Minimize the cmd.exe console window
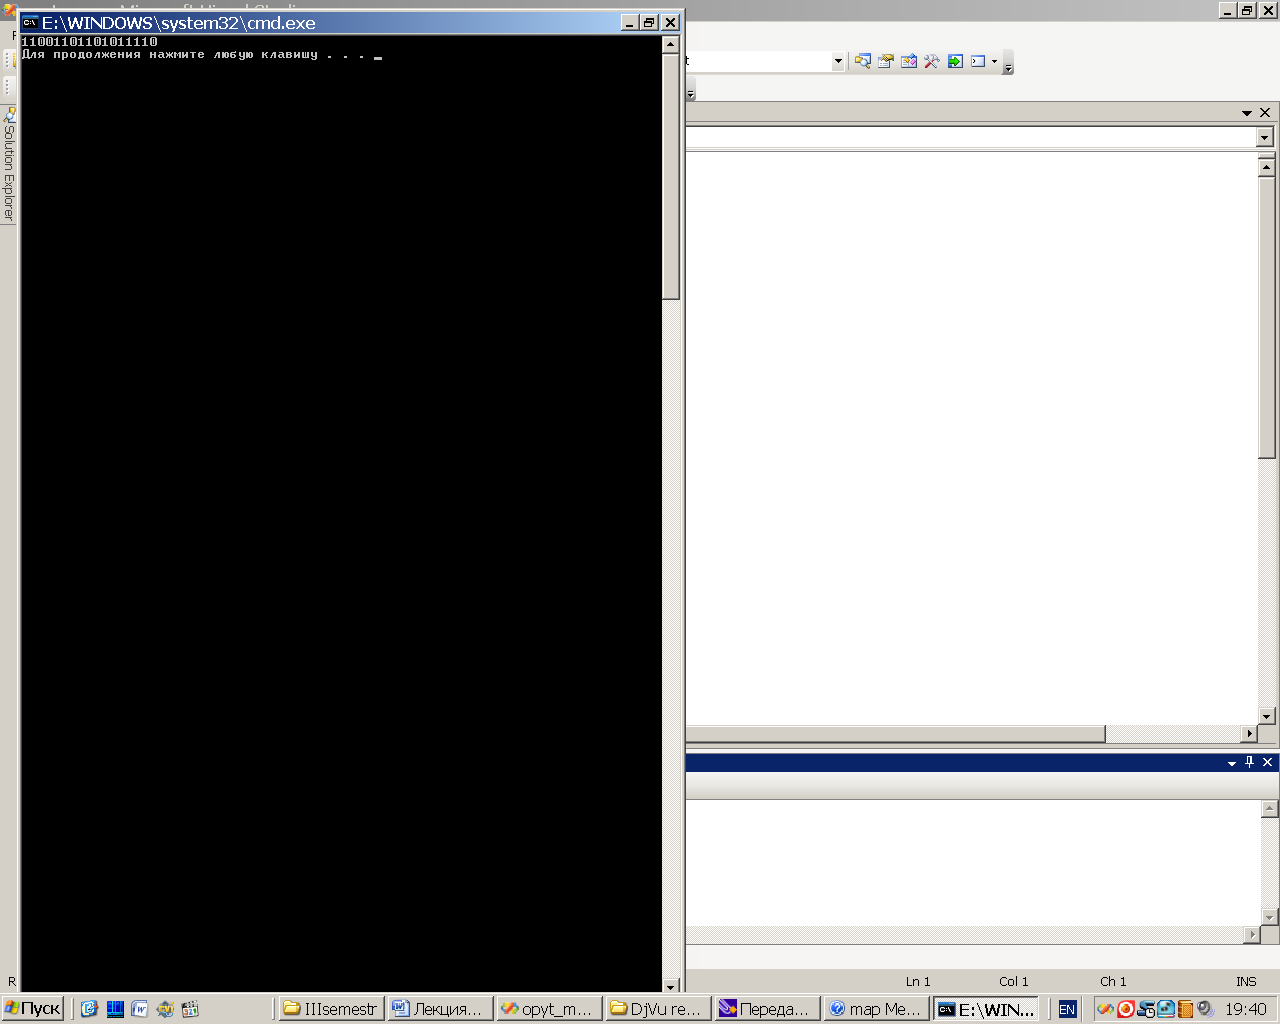The image size is (1280, 1024). point(630,22)
